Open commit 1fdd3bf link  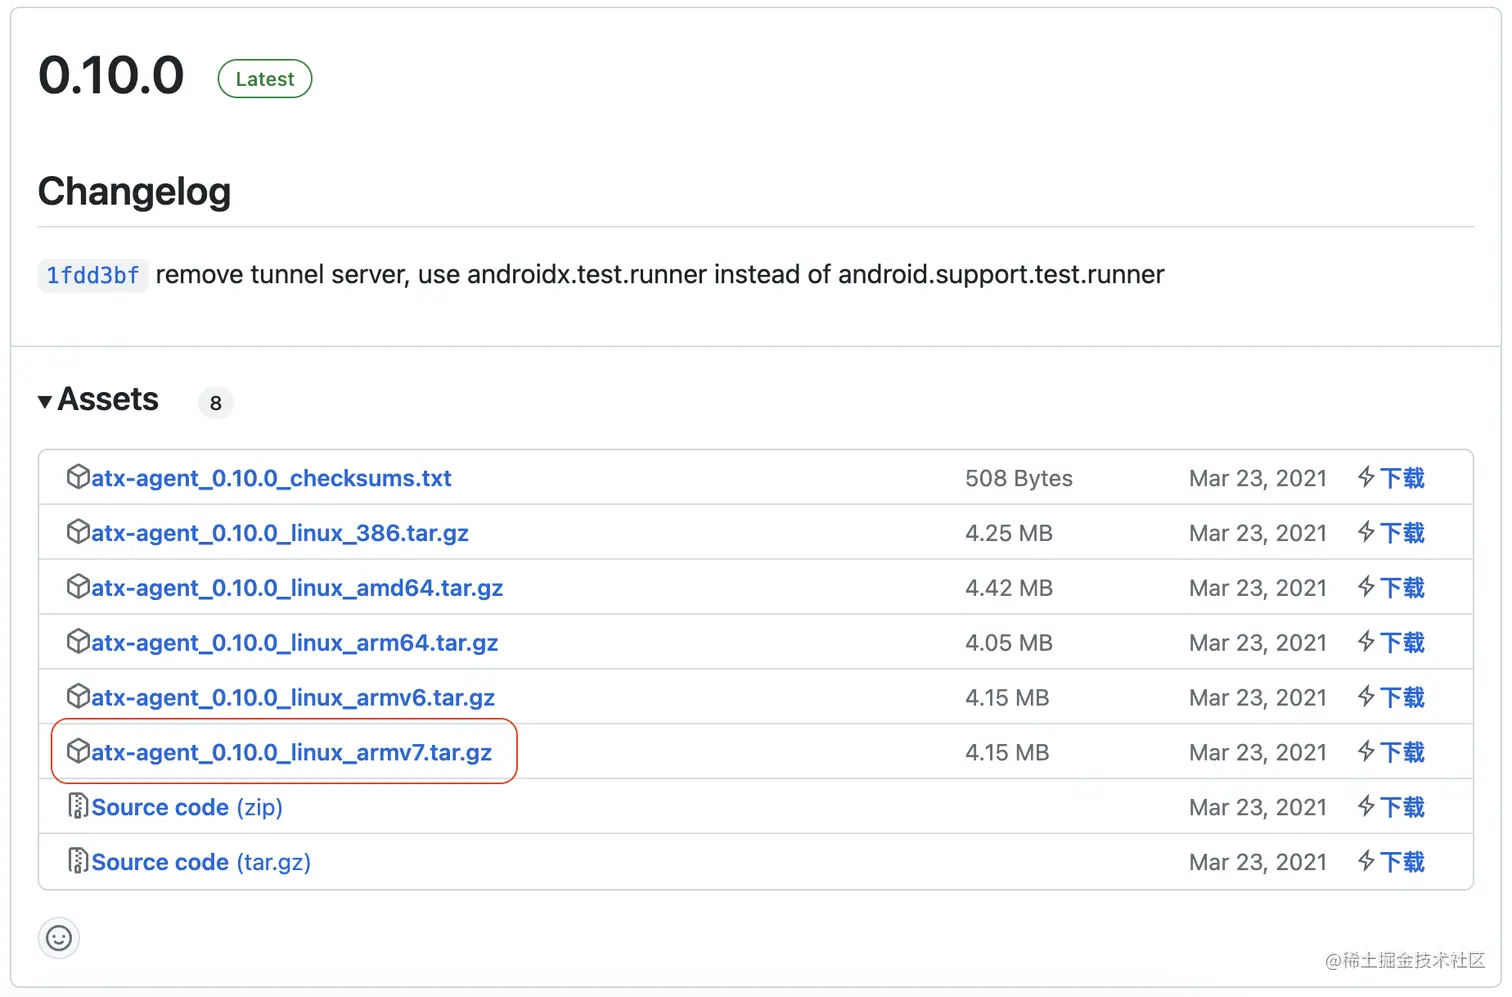click(x=93, y=275)
